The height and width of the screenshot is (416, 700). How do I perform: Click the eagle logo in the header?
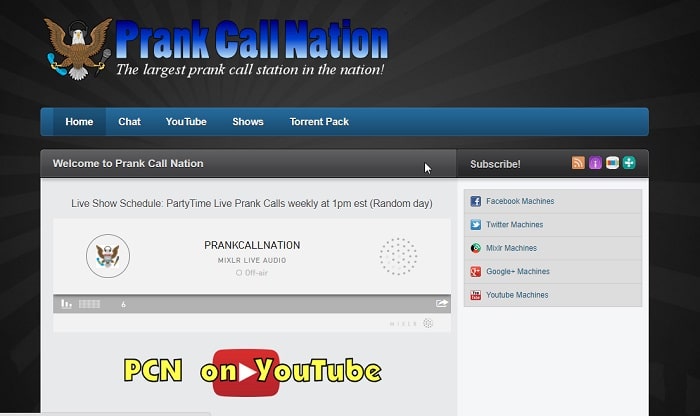[x=79, y=49]
